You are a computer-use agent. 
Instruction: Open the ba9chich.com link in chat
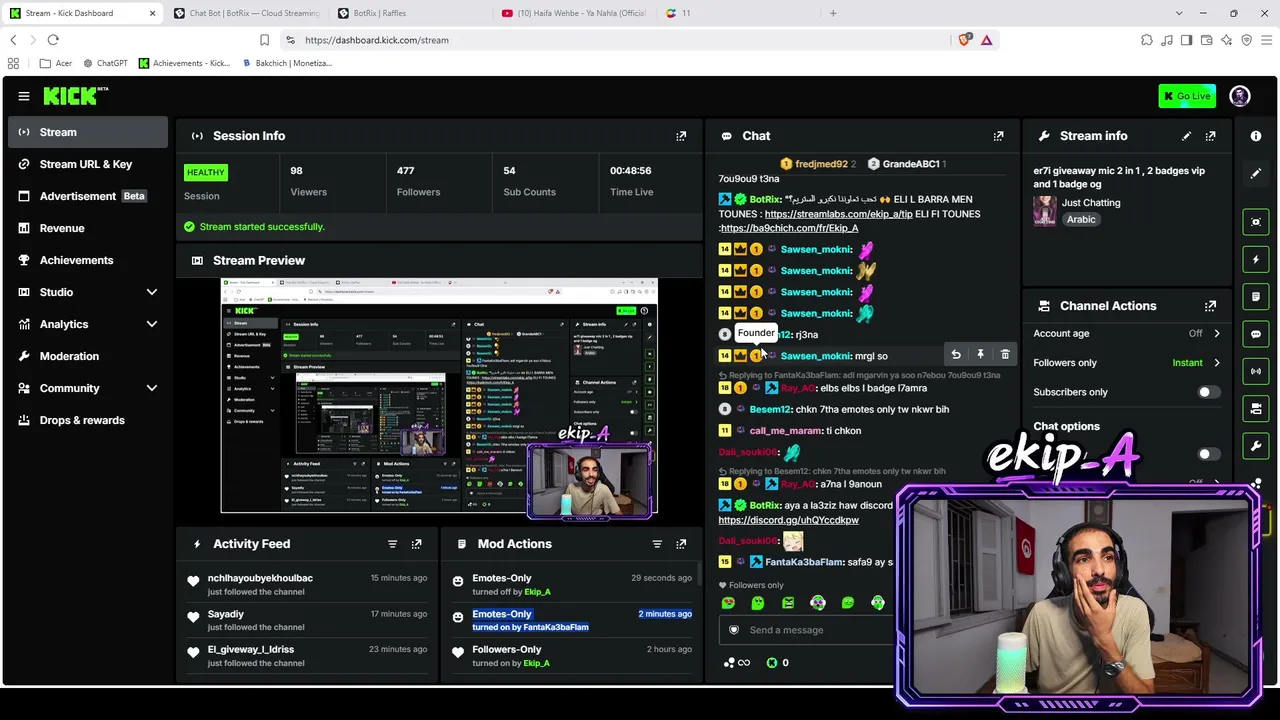[x=789, y=228]
